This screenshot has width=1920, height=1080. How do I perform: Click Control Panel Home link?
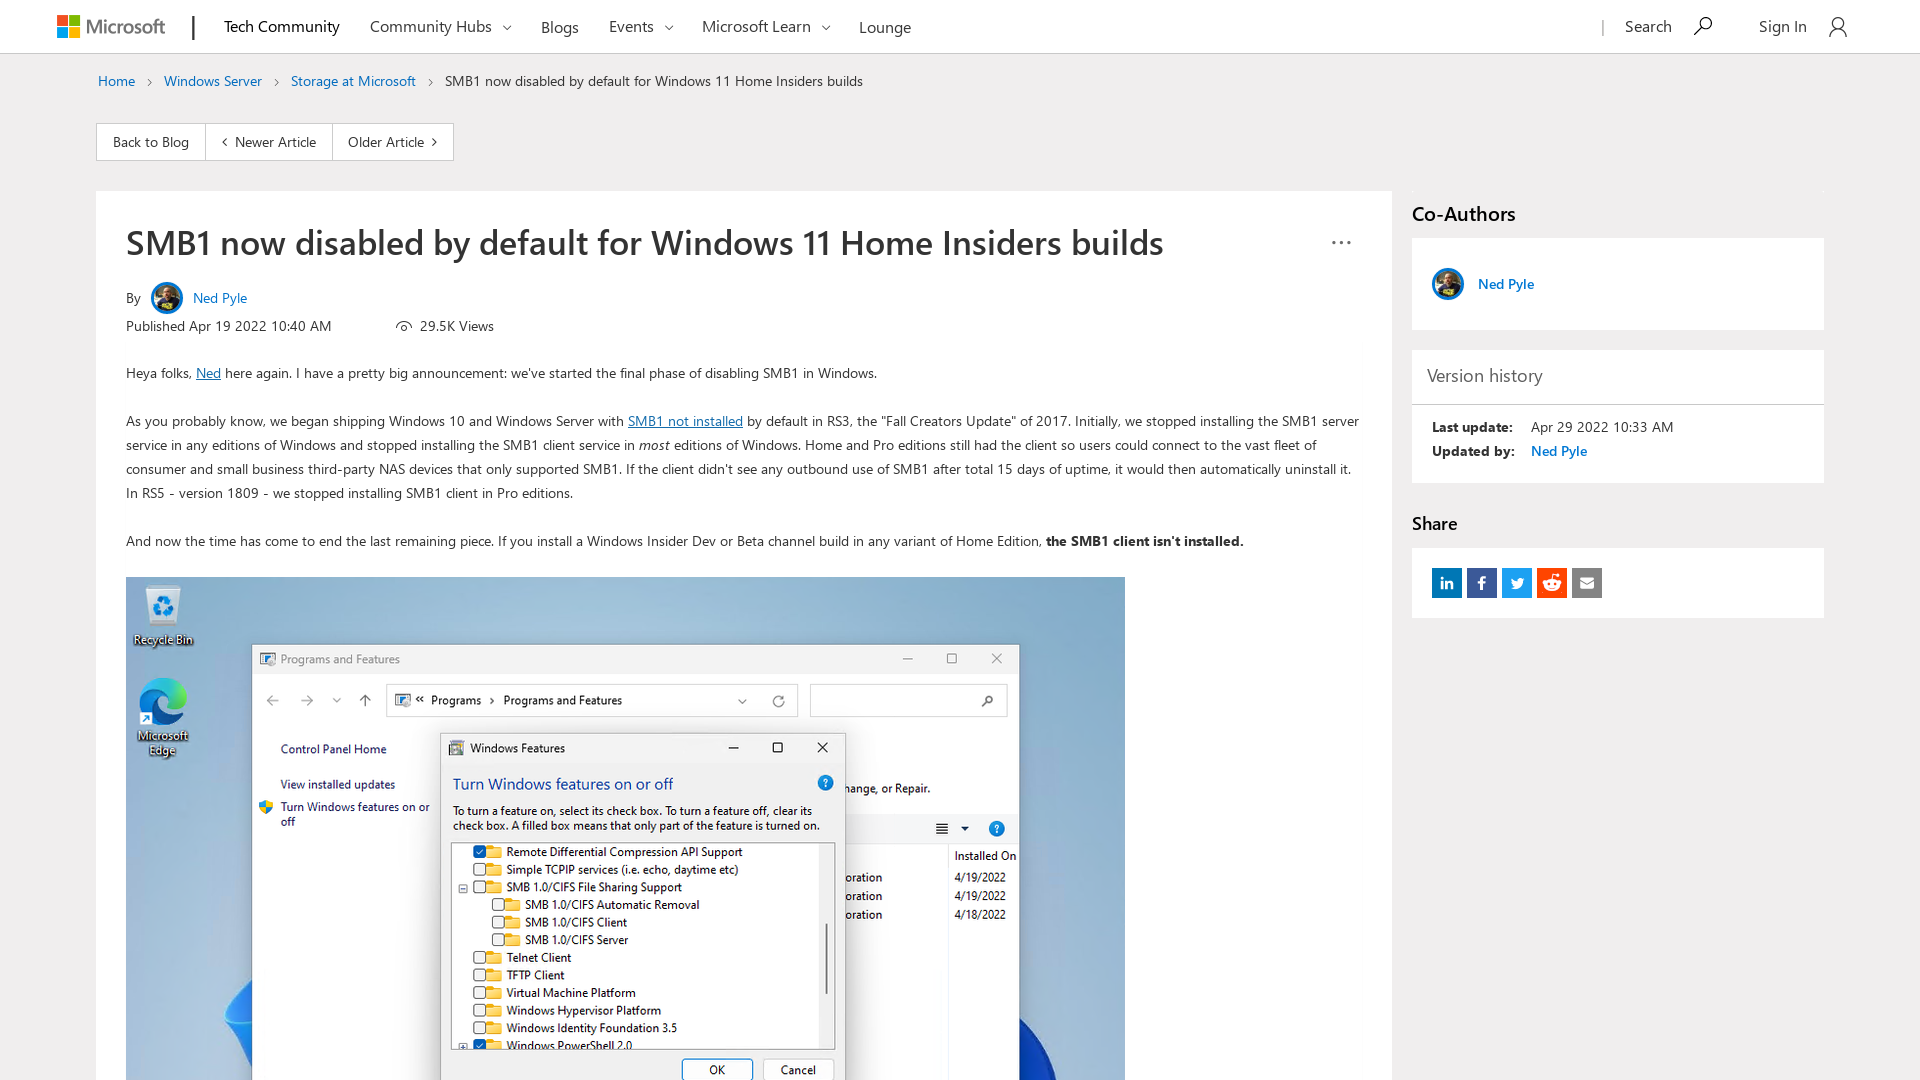tap(333, 749)
